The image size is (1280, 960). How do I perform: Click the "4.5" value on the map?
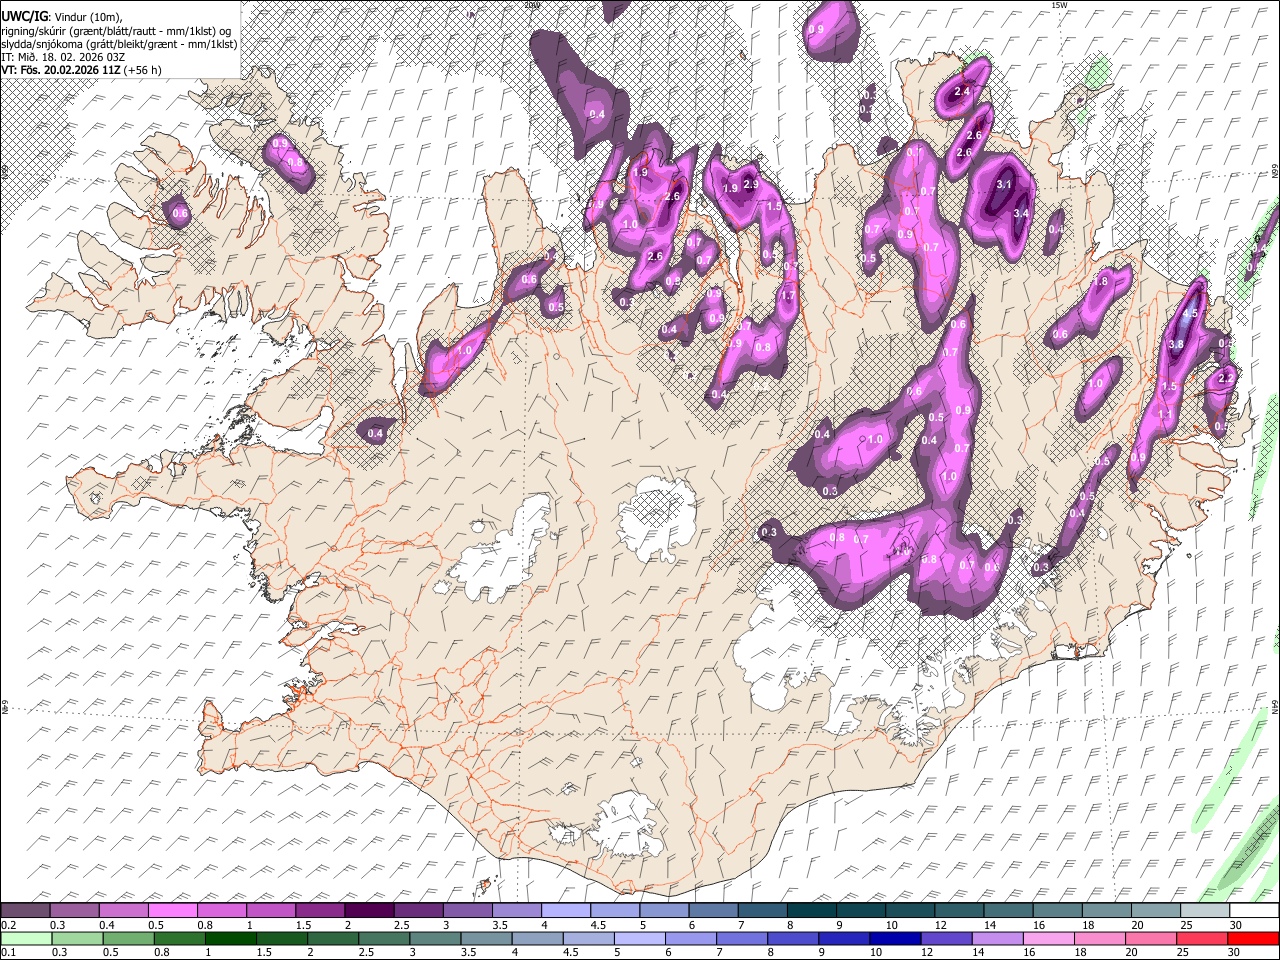pos(1190,313)
